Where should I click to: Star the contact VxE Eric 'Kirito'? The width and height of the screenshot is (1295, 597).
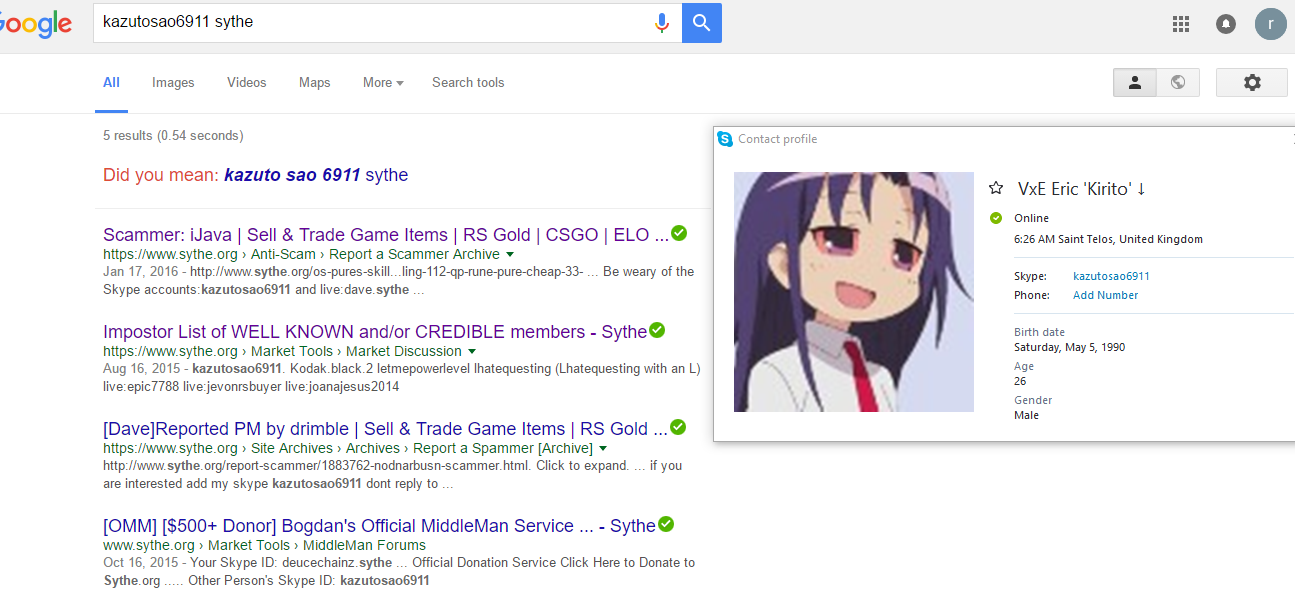click(995, 188)
